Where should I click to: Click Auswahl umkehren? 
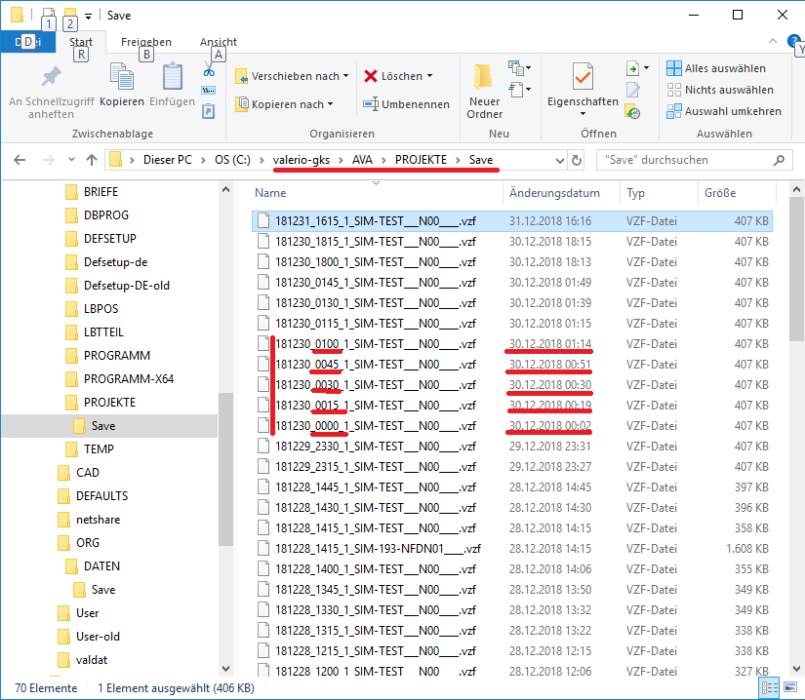point(724,111)
